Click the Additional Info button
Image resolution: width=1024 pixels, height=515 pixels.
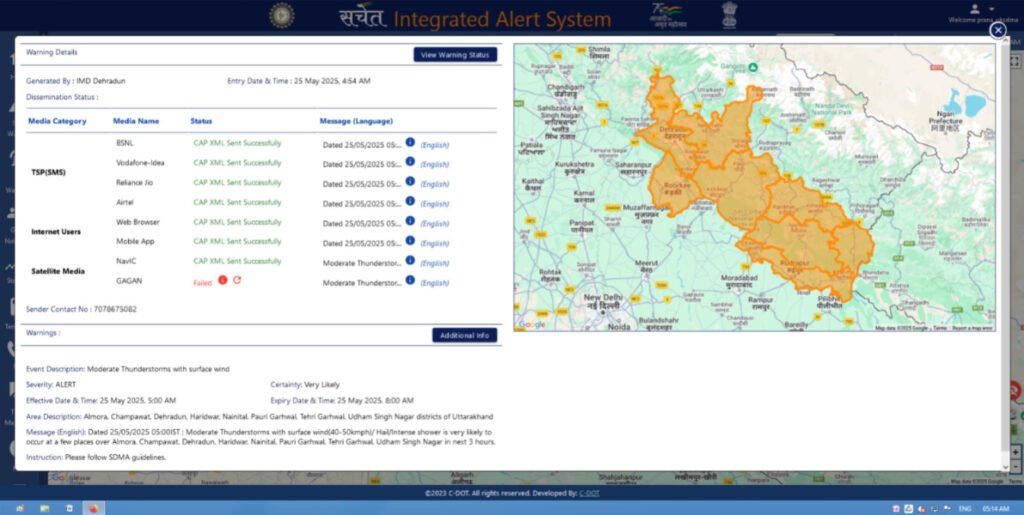[464, 335]
